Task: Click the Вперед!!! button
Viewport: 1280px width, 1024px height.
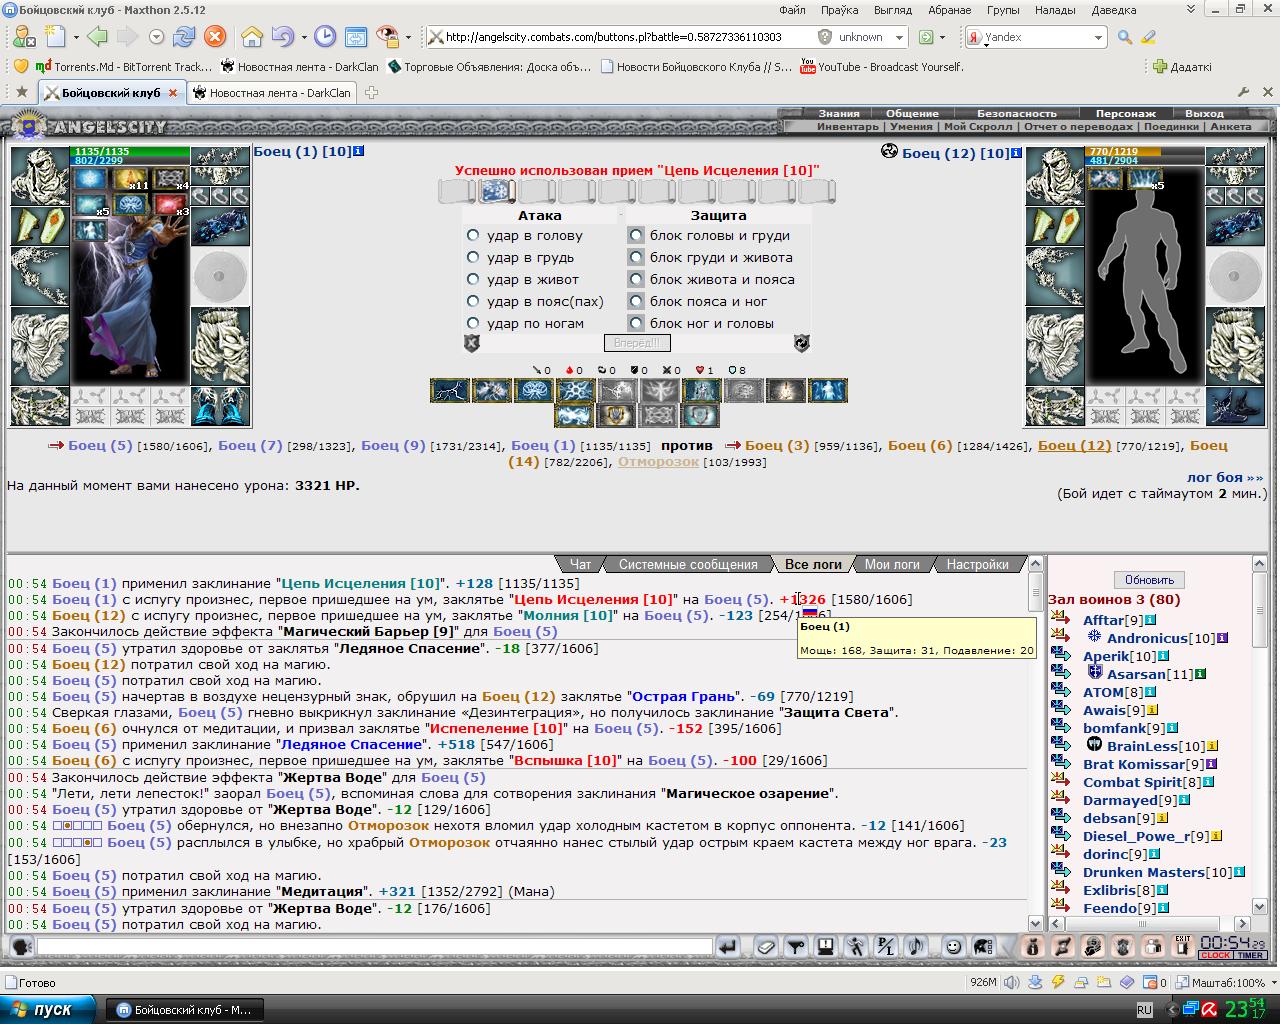Action: (x=637, y=343)
